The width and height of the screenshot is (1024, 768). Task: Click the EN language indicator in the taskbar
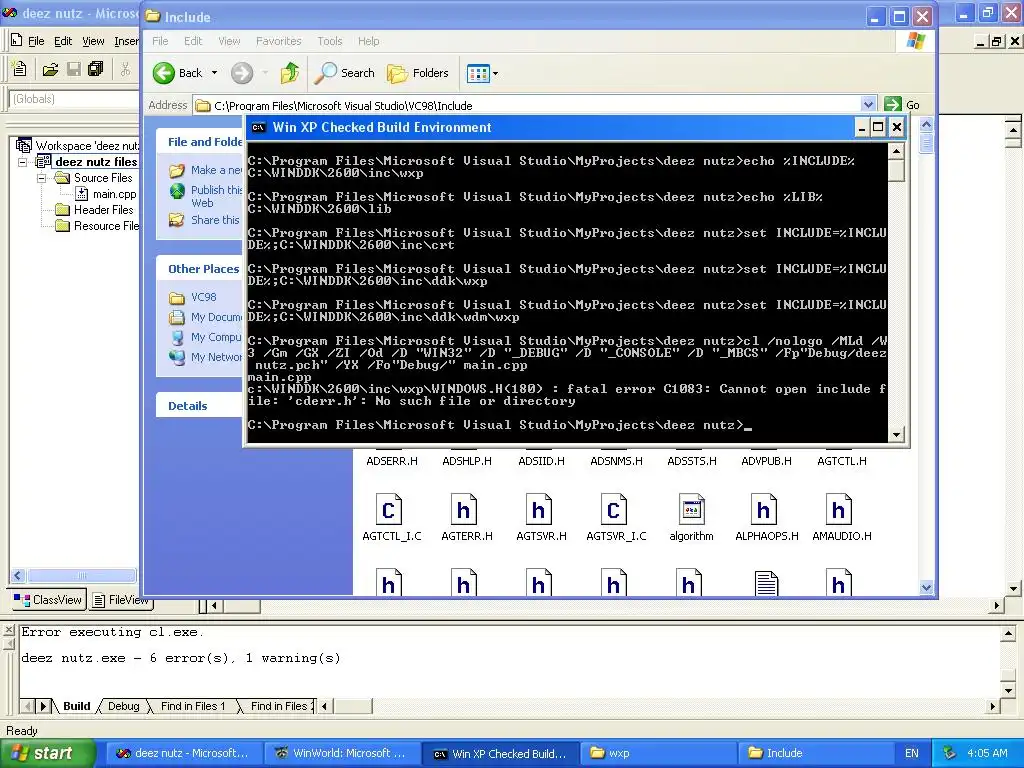pyautogui.click(x=912, y=753)
